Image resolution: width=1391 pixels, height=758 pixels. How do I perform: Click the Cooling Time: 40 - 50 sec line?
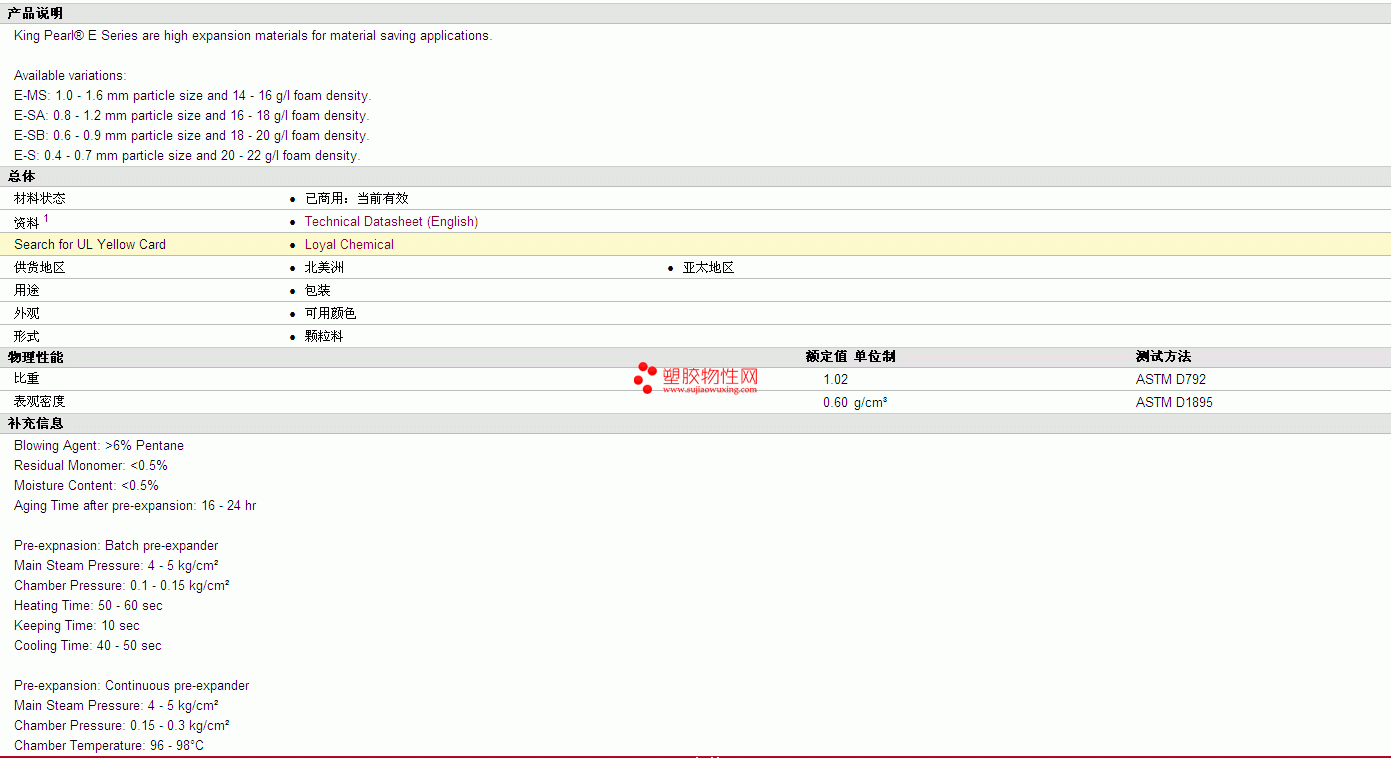tap(88, 645)
